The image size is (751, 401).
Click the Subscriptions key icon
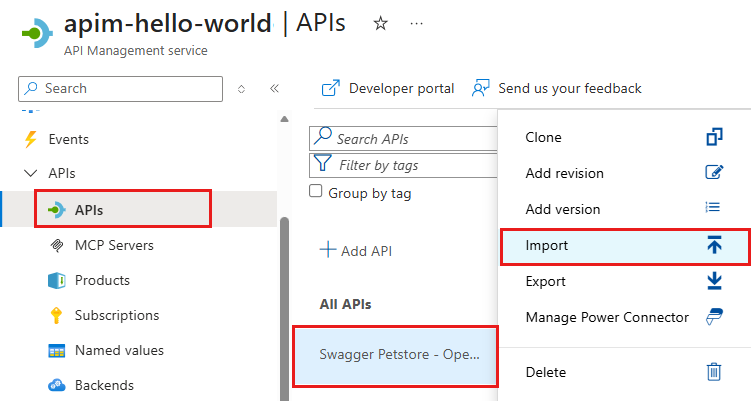(57, 315)
